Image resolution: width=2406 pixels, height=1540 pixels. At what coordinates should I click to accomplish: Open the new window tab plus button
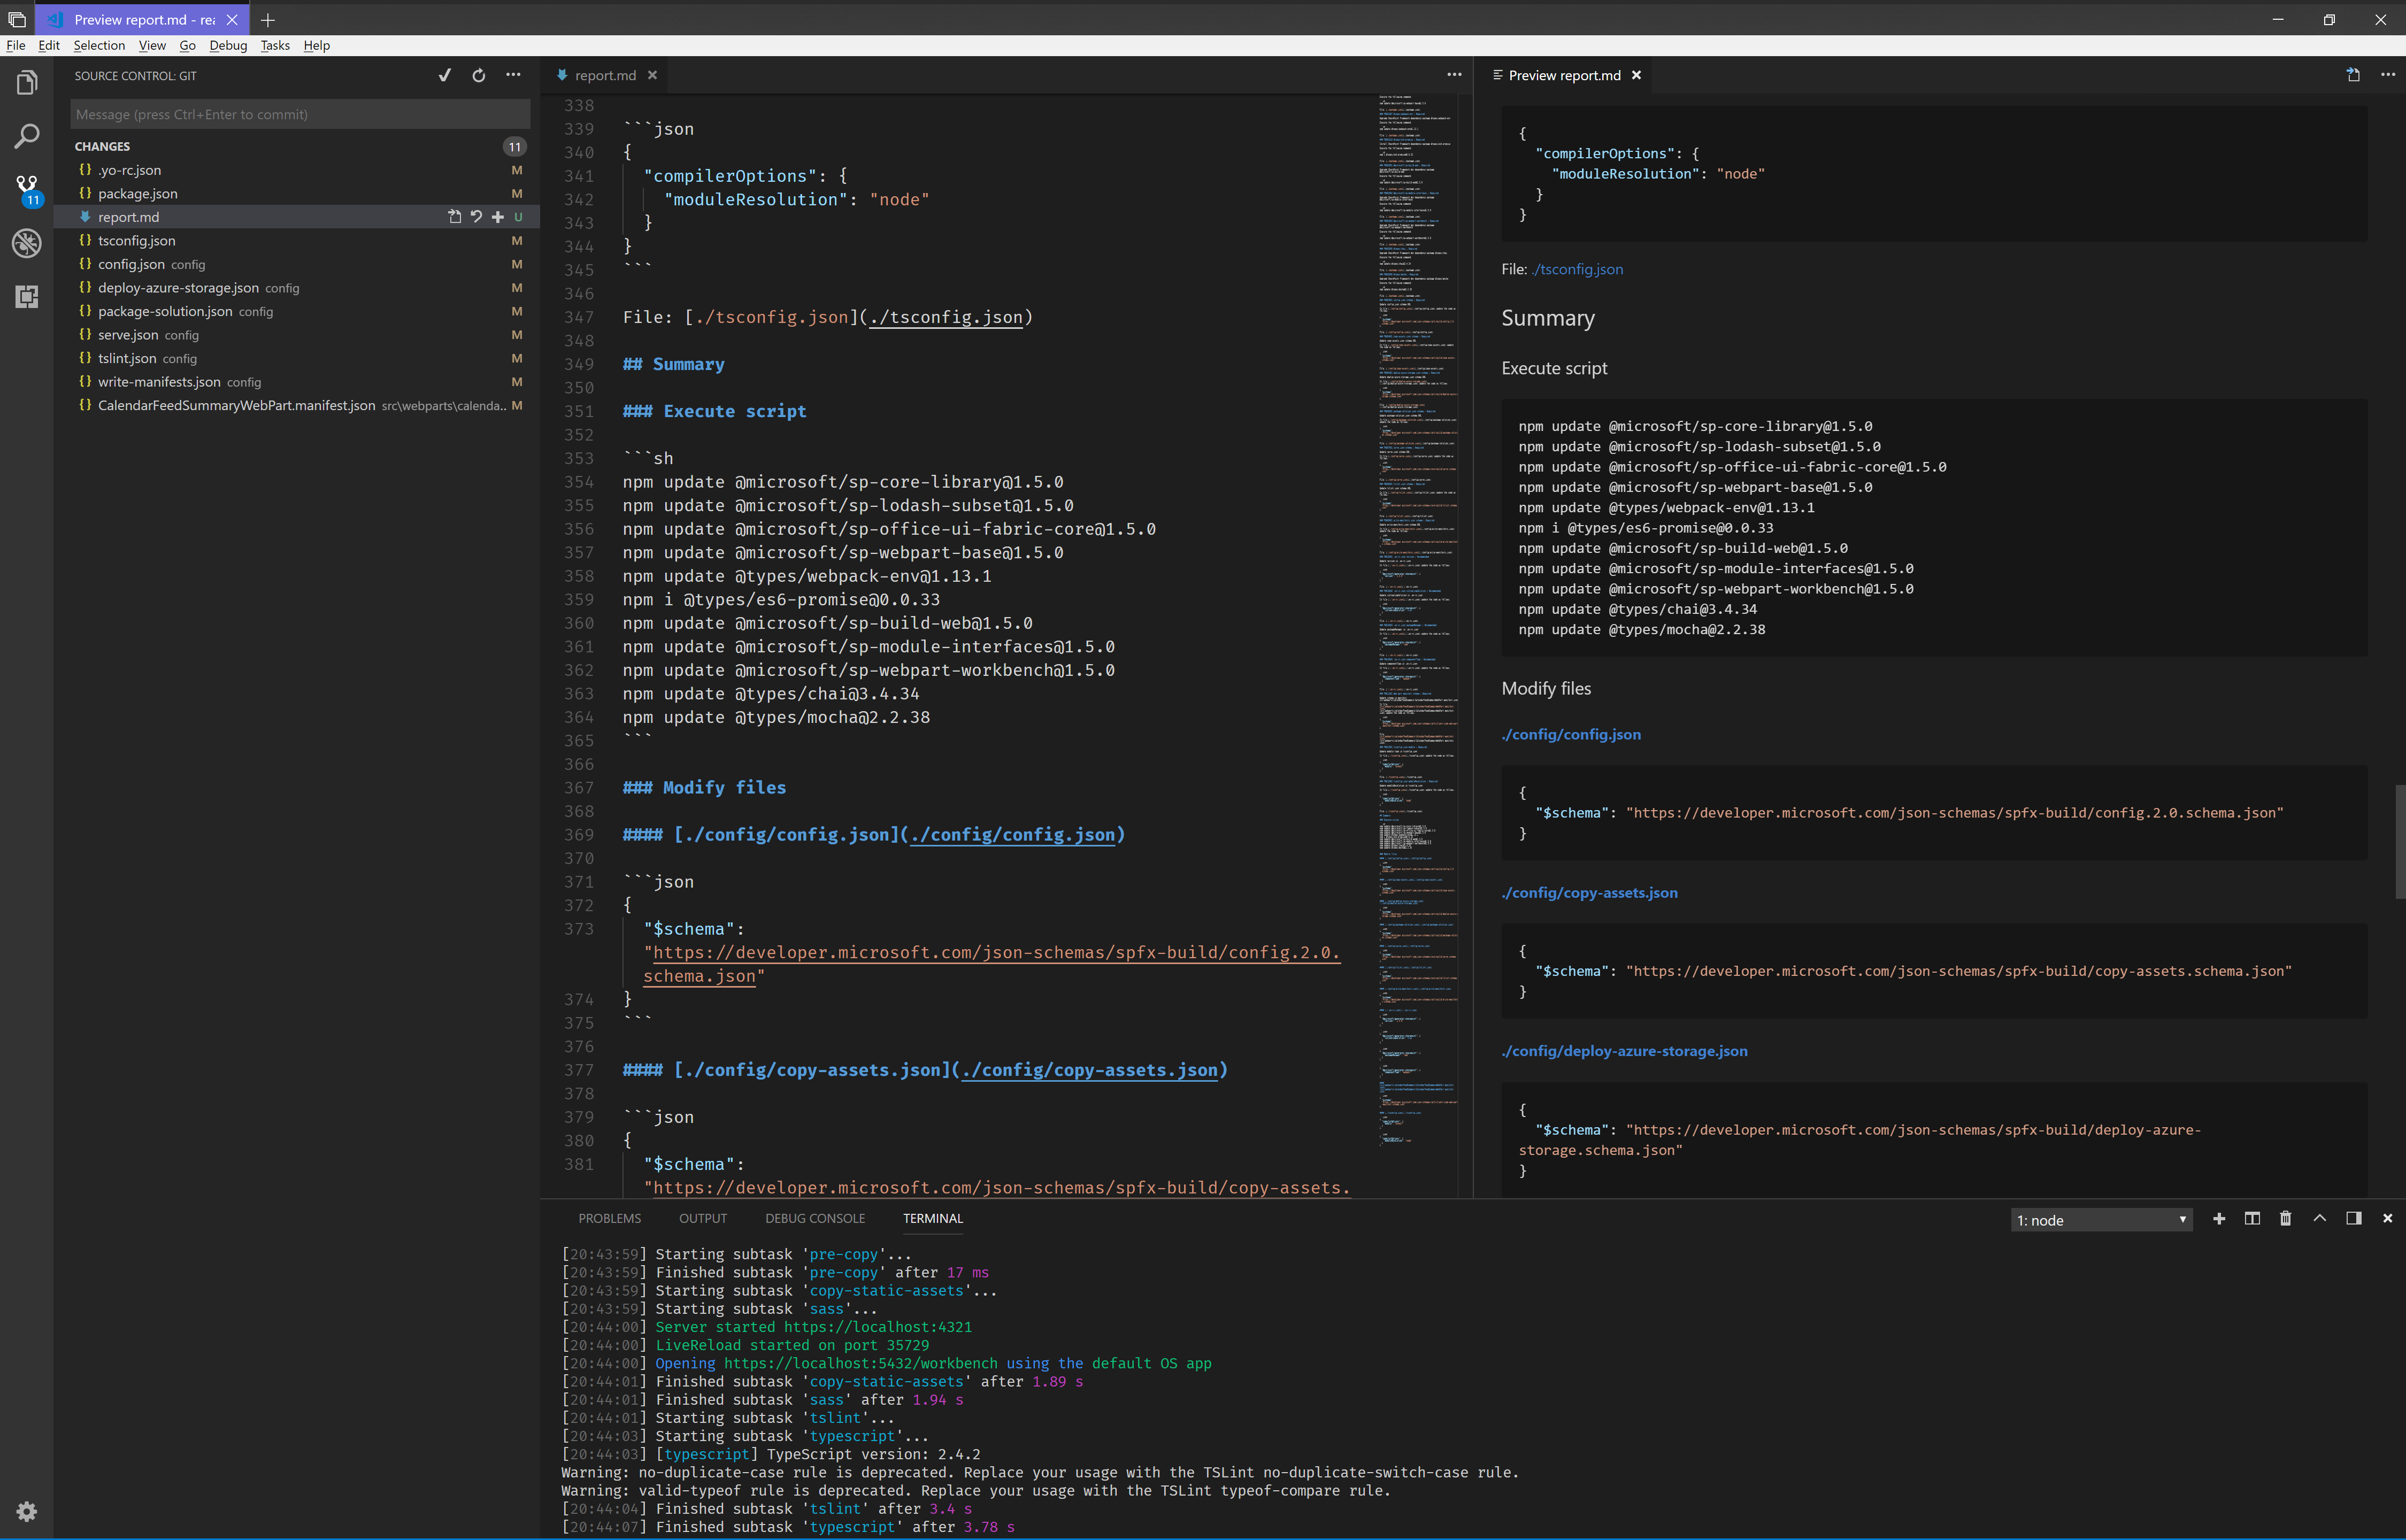tap(268, 20)
